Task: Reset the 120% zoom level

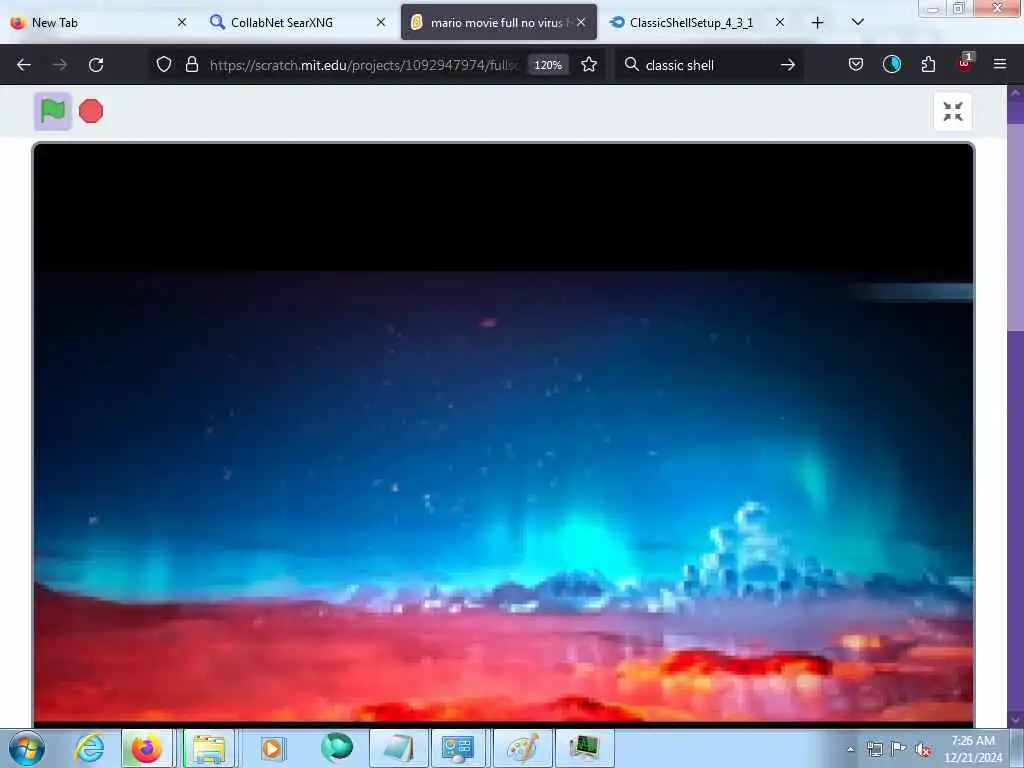Action: 548,65
